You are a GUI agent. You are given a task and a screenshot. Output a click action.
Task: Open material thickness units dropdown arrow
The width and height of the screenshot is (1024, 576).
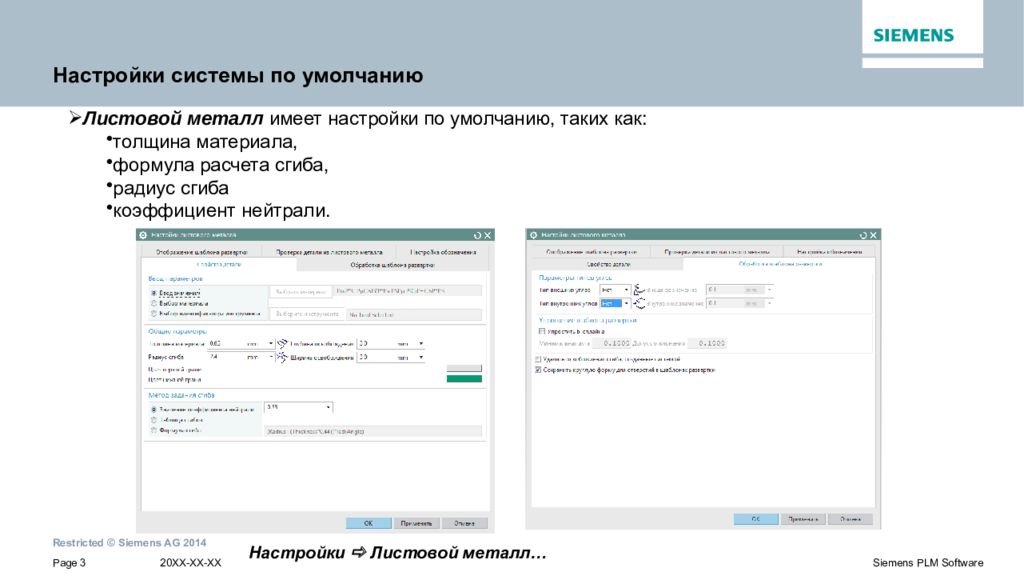(270, 344)
